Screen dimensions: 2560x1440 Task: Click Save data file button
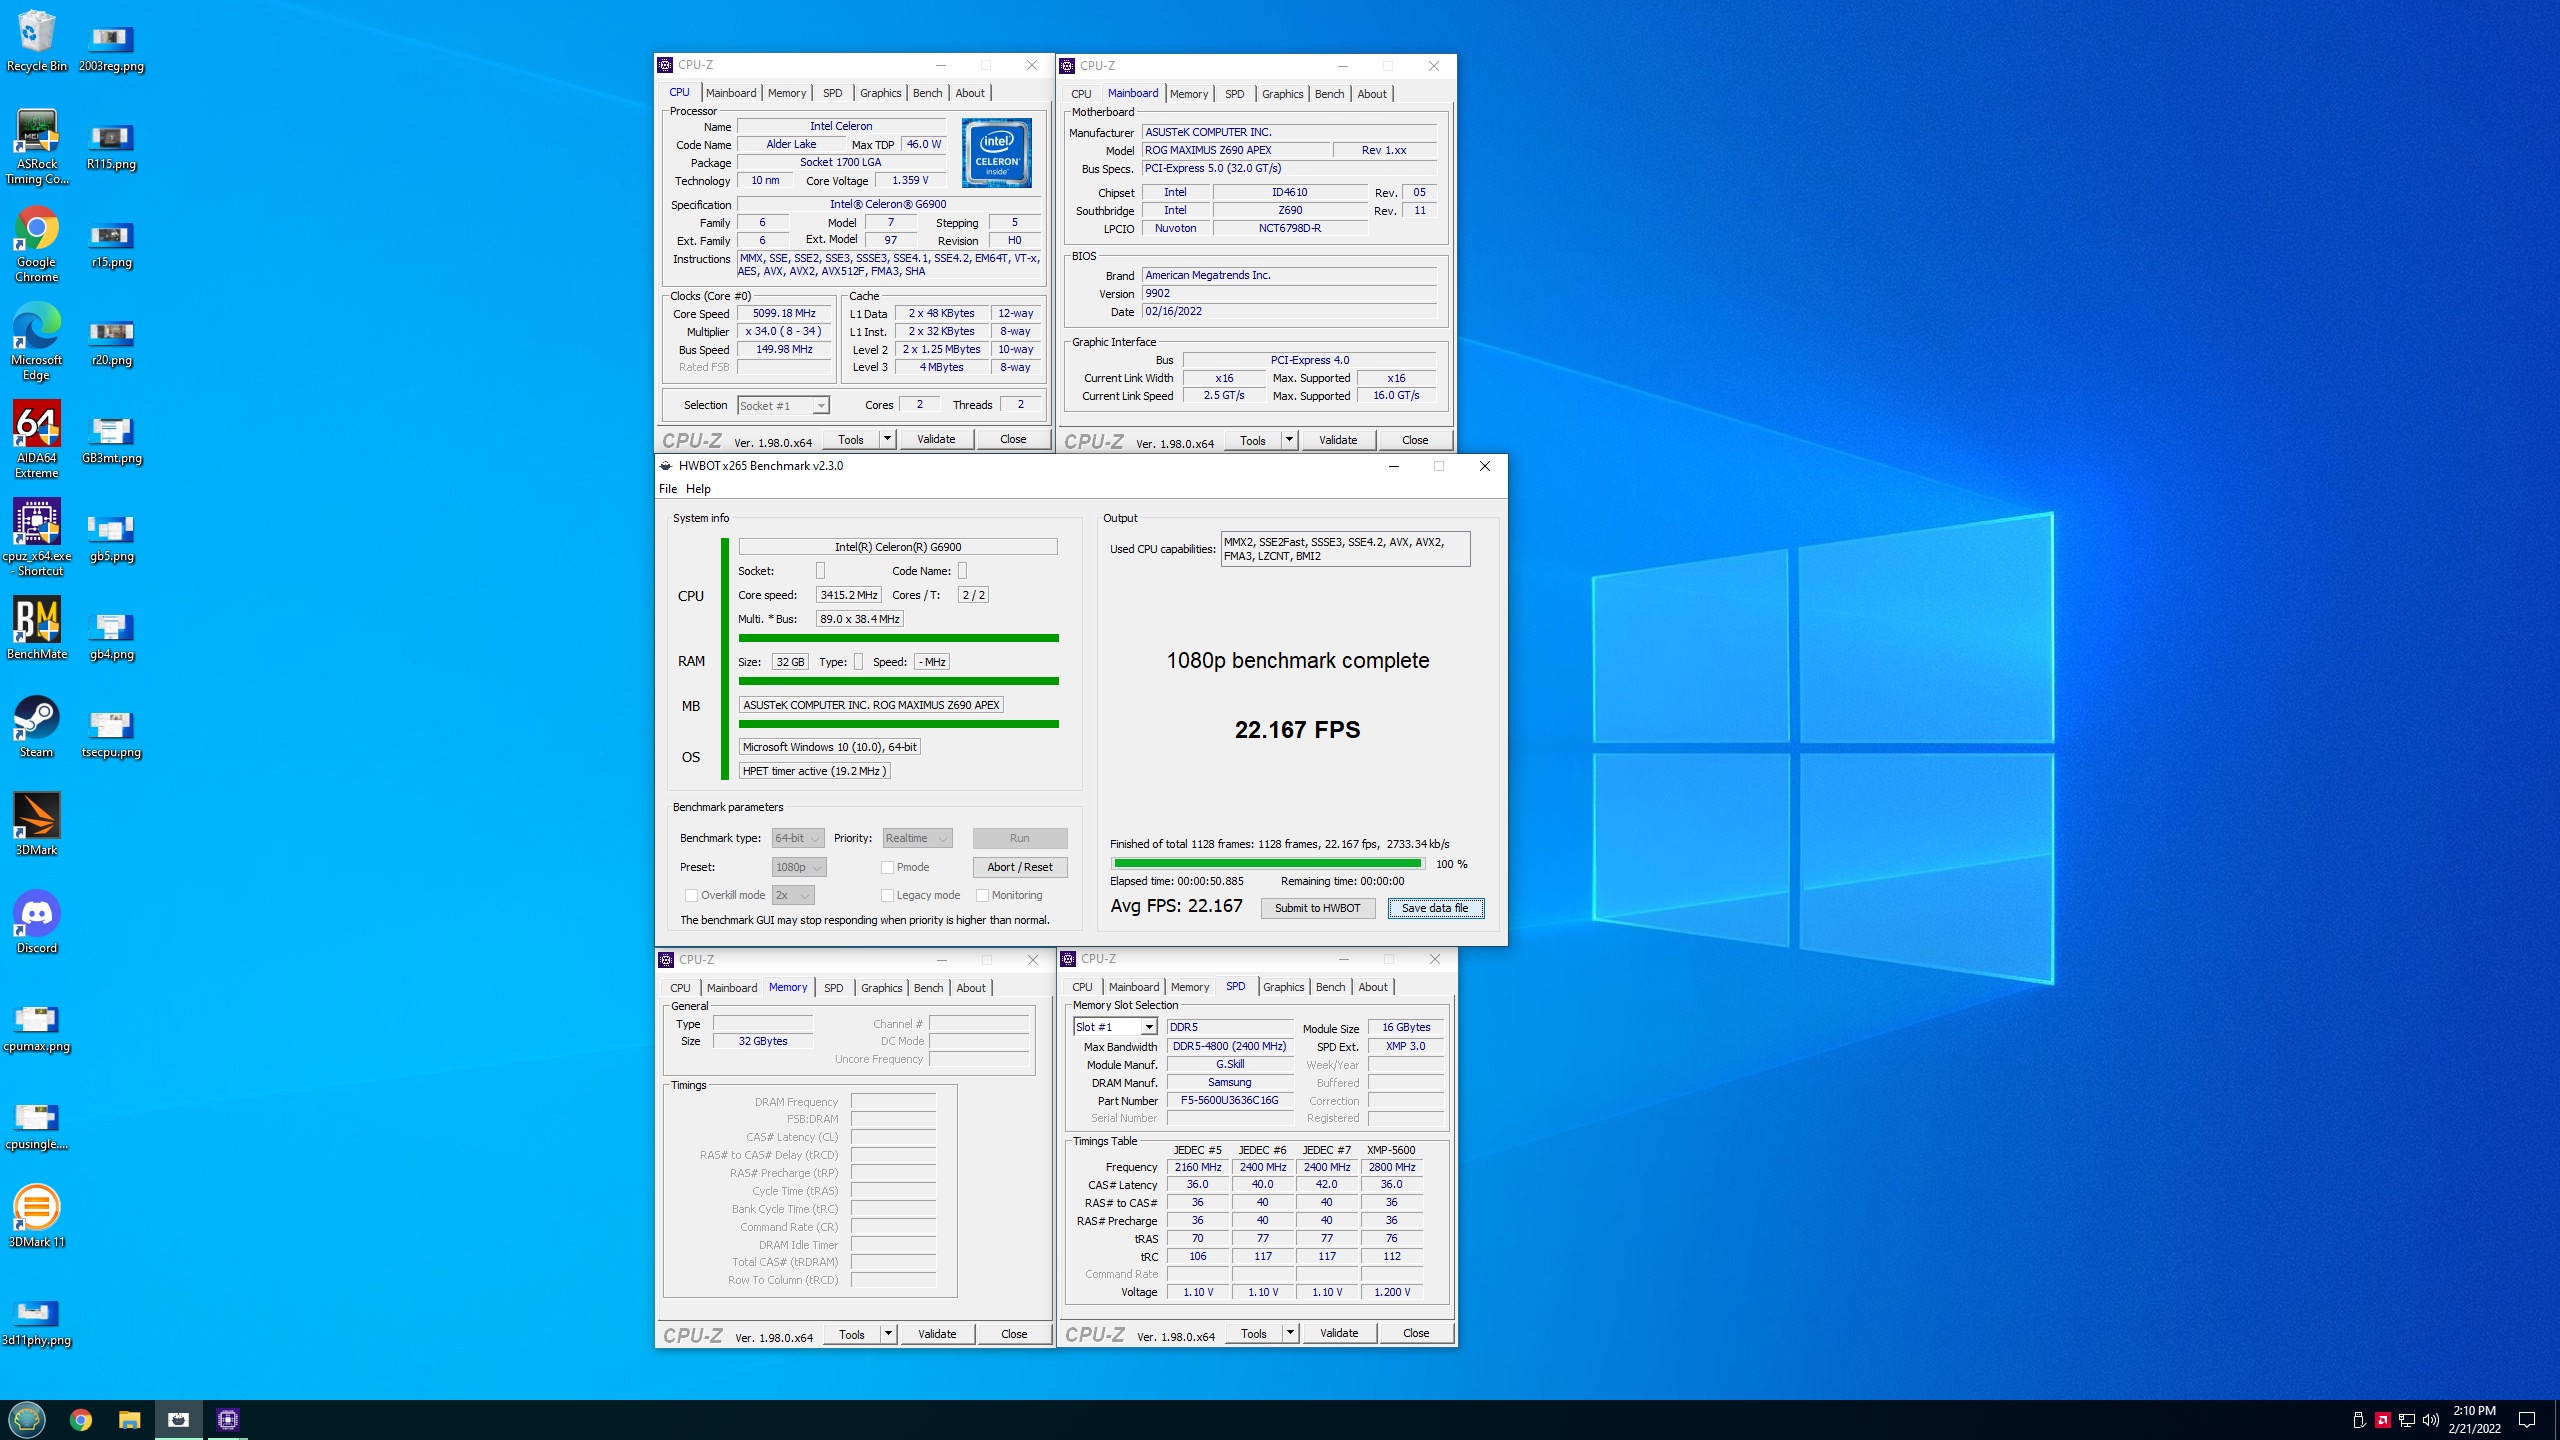click(x=1435, y=908)
